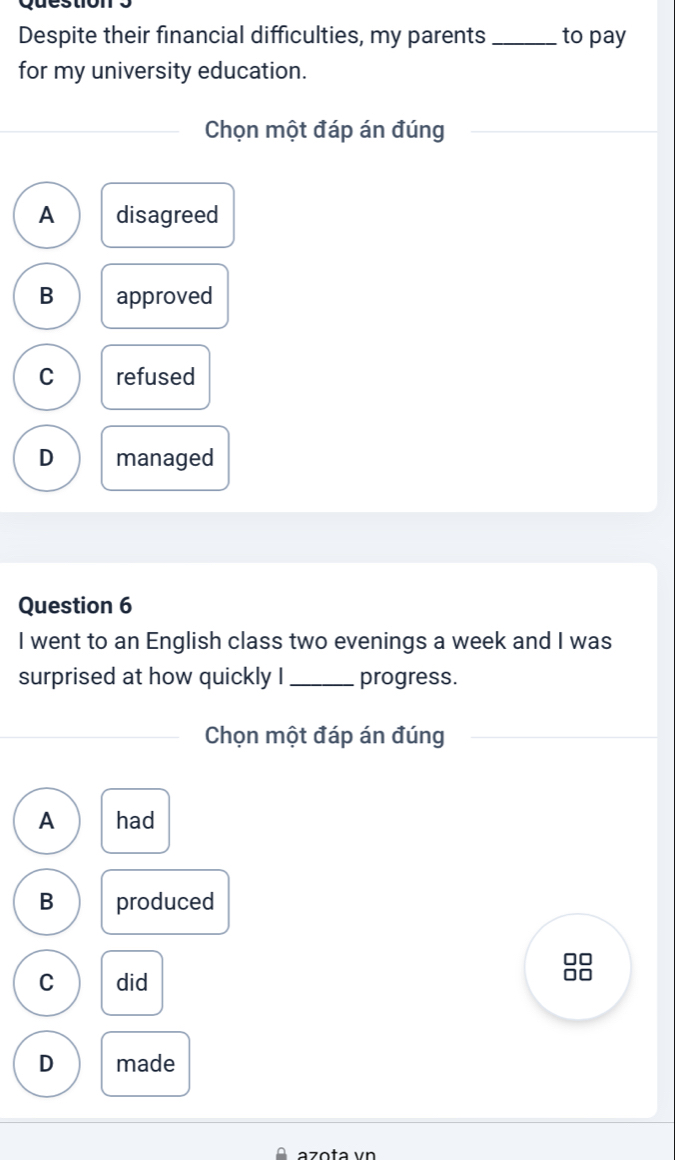Click the Question 6 heading
This screenshot has height=1160, width=675.
pyautogui.click(x=75, y=605)
